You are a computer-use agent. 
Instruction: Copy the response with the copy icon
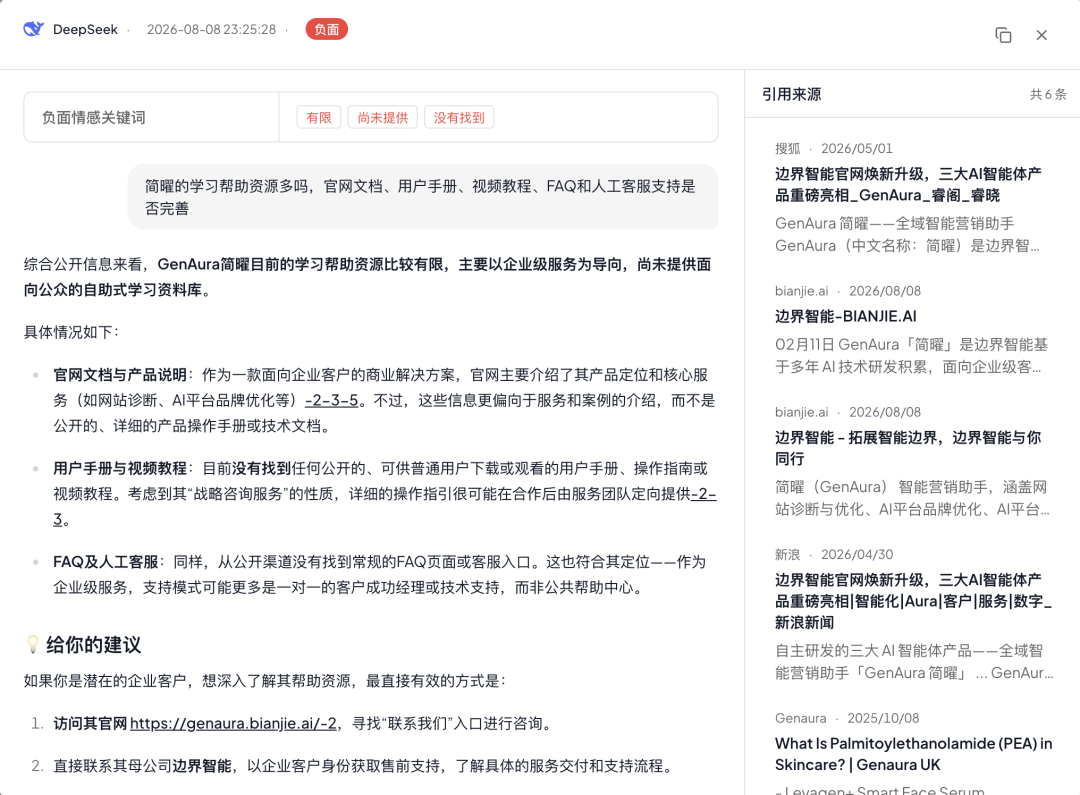tap(1004, 35)
